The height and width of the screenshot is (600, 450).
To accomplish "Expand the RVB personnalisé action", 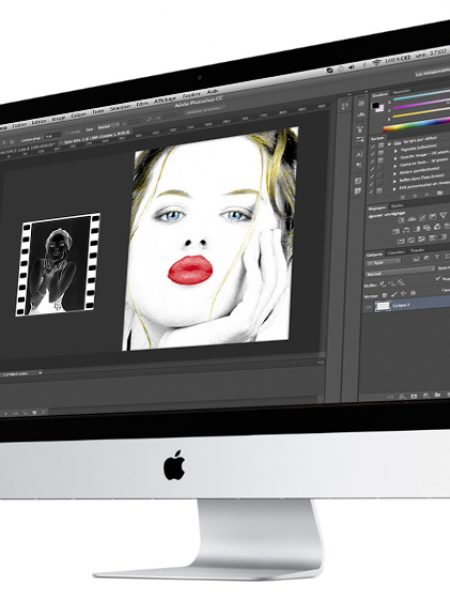I will [394, 189].
